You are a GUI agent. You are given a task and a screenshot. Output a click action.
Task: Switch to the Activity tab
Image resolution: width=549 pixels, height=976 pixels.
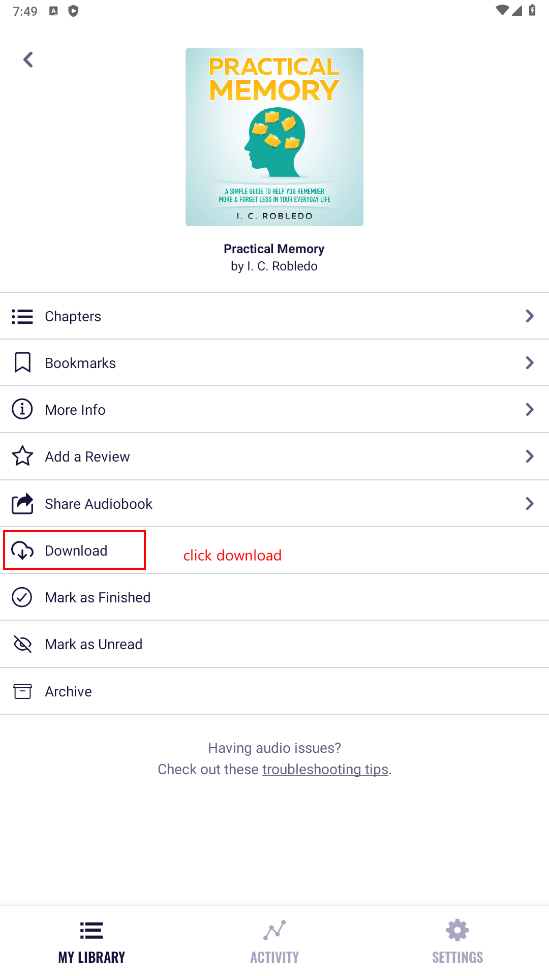(274, 942)
